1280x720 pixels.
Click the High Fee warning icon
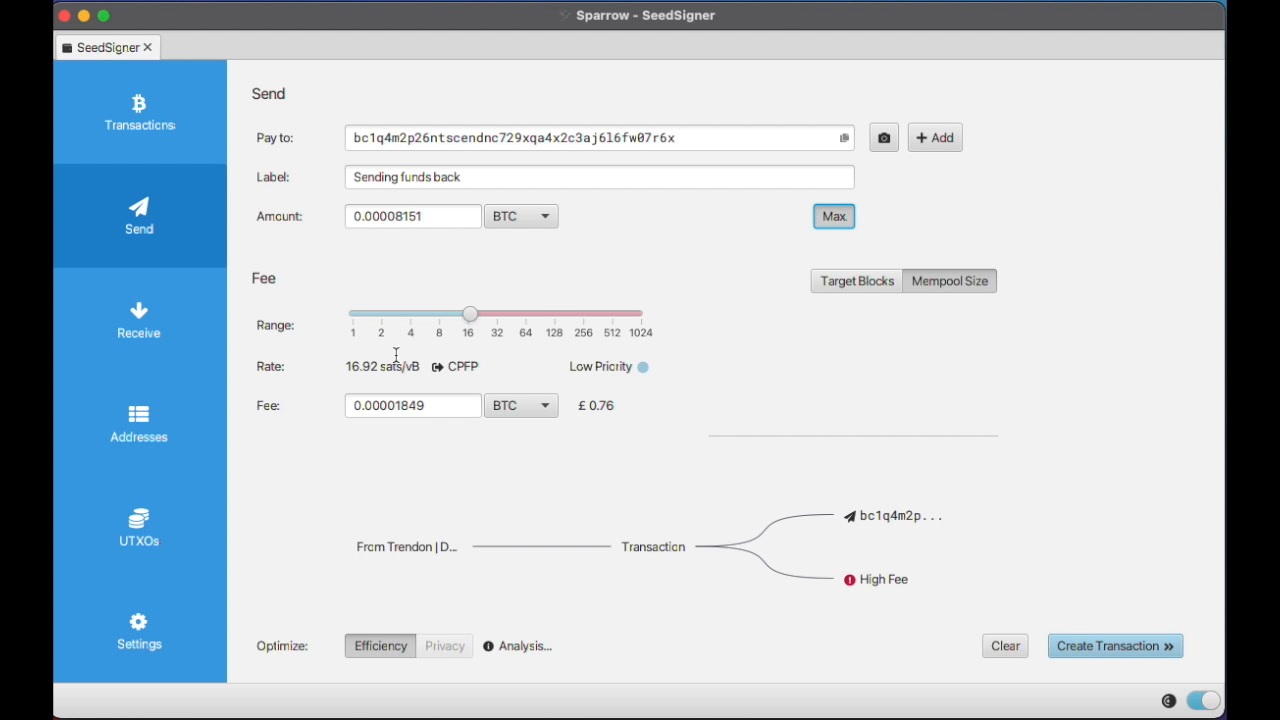(850, 580)
